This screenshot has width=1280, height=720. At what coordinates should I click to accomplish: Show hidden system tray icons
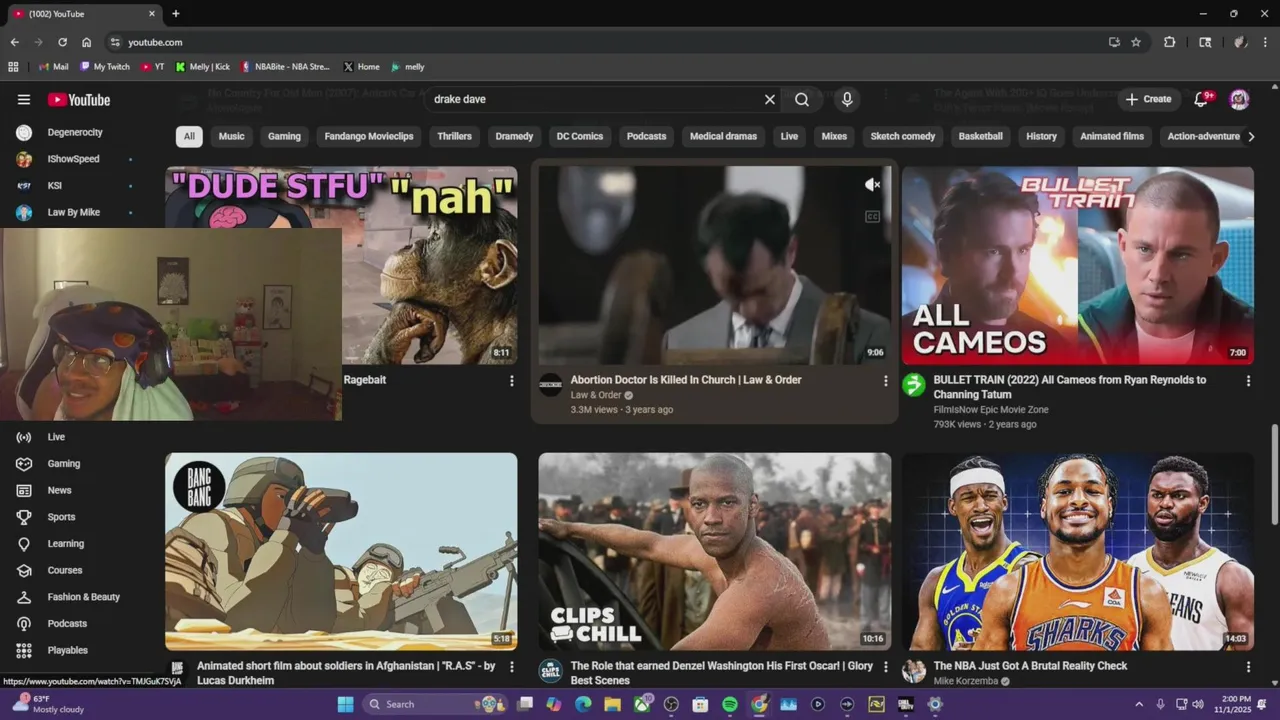click(1139, 704)
